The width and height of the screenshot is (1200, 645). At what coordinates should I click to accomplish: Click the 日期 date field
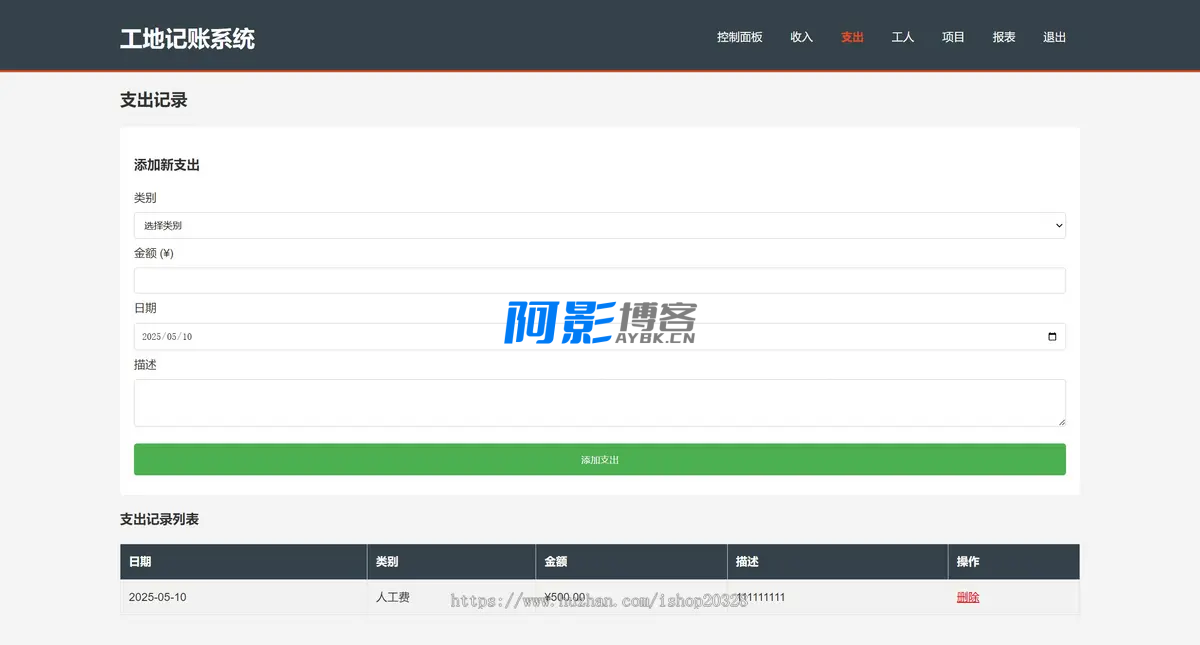point(600,337)
